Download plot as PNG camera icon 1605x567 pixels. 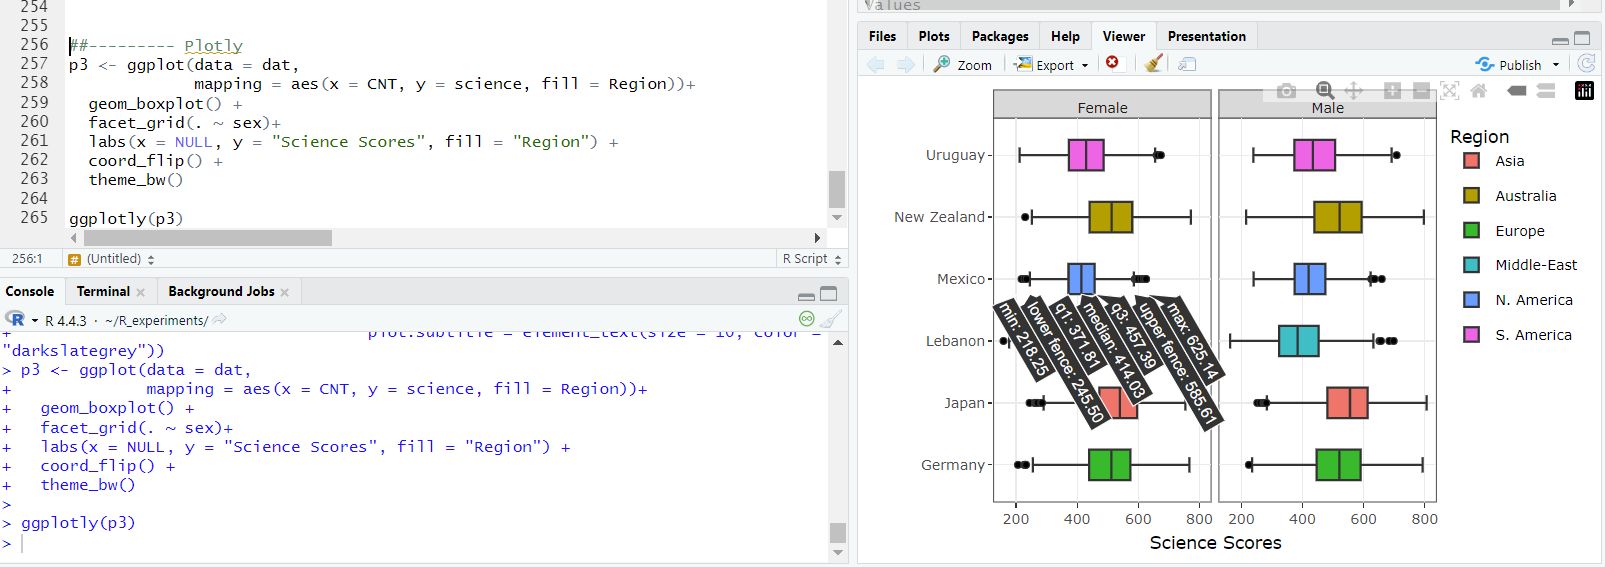[1286, 91]
